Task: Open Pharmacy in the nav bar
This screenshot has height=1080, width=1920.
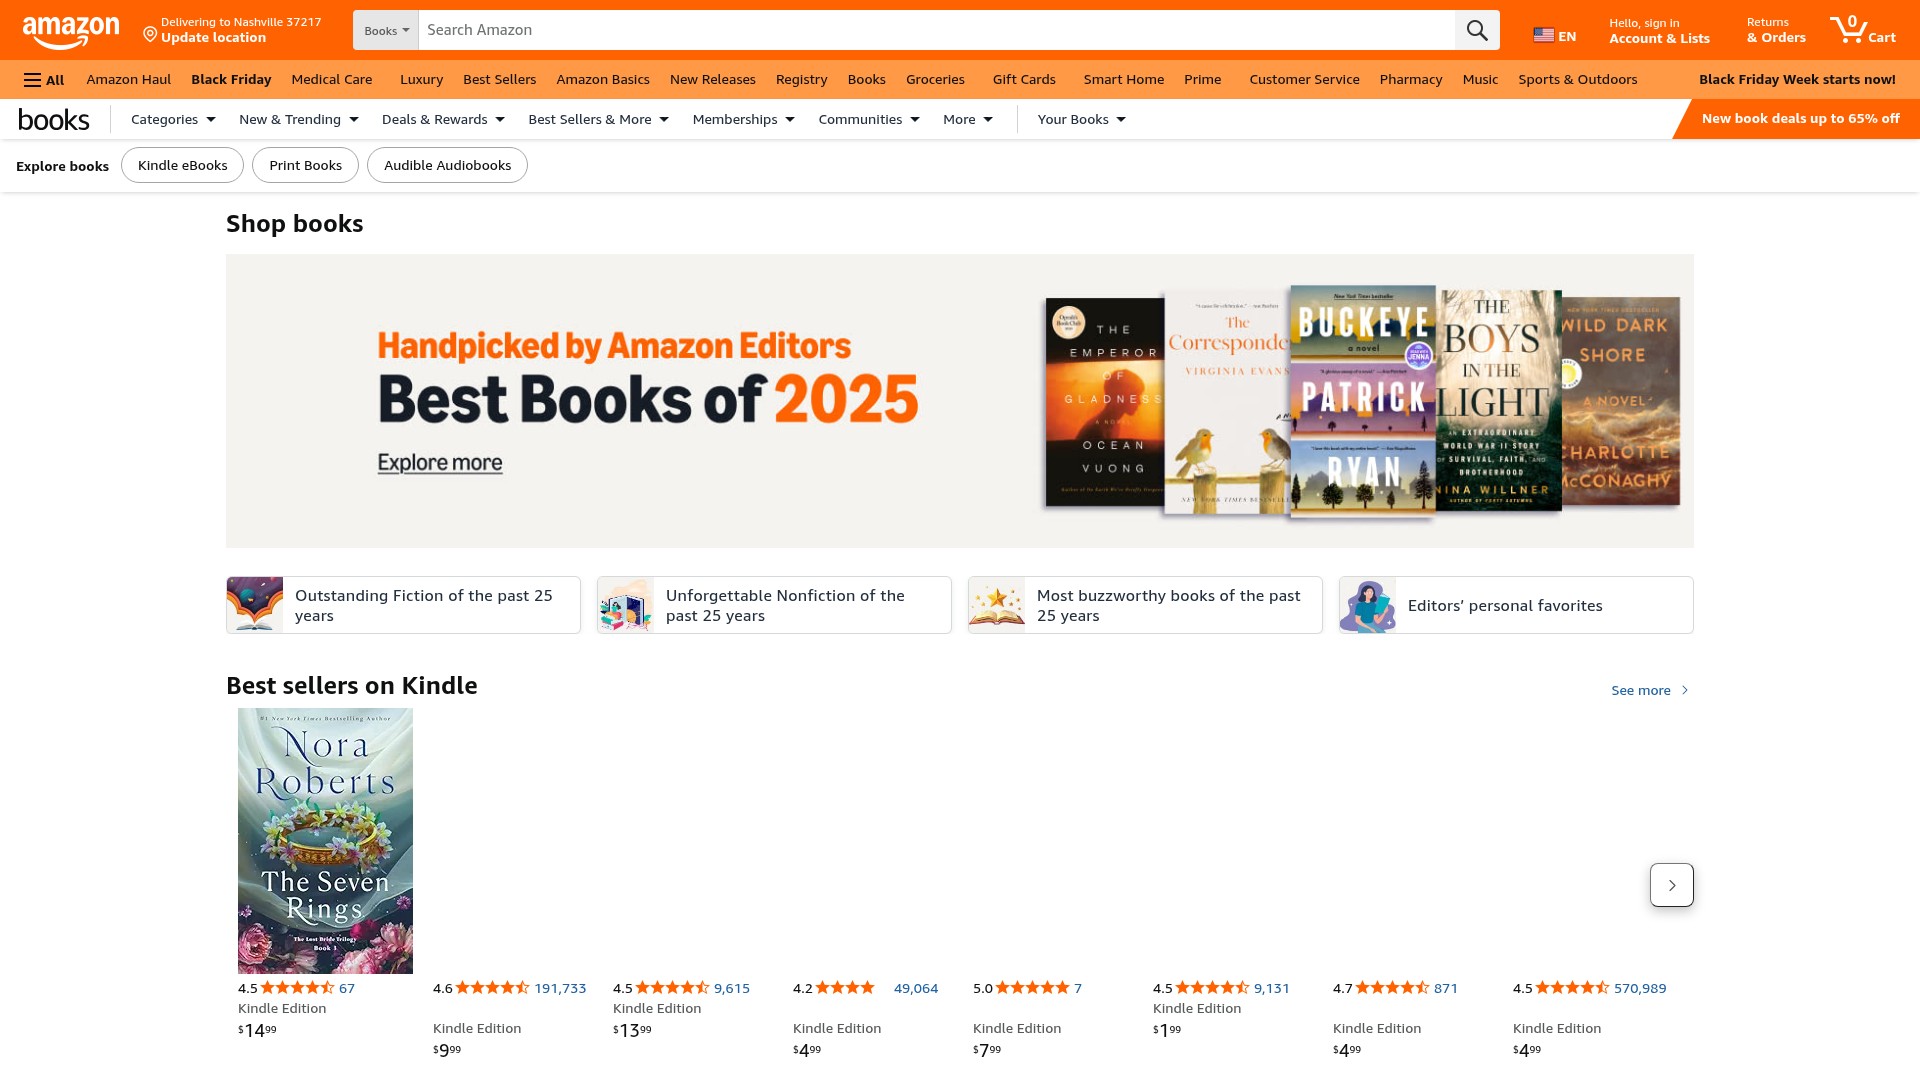Action: [x=1410, y=79]
